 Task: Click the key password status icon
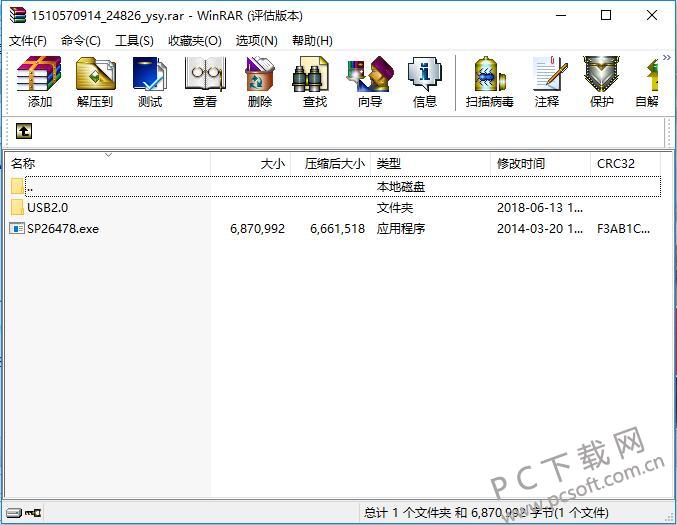33,512
